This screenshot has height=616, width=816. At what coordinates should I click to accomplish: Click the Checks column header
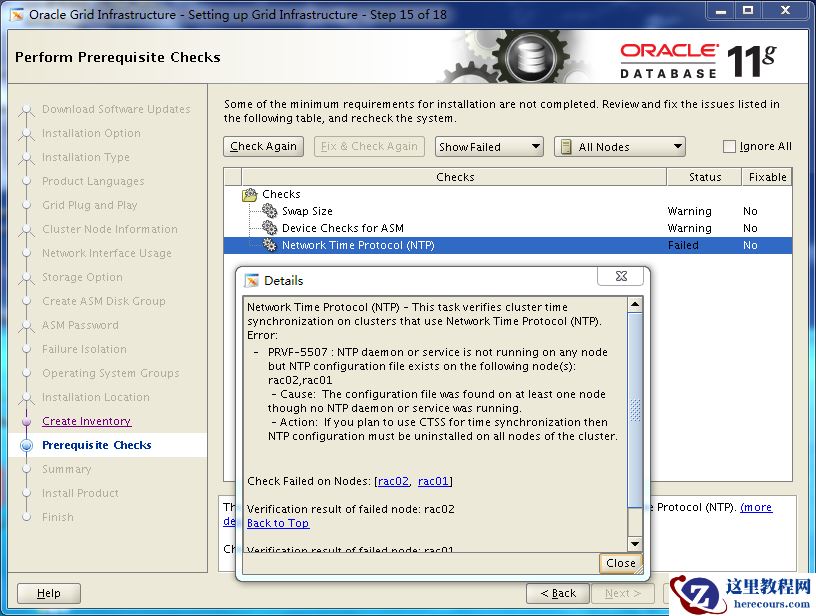click(x=454, y=177)
